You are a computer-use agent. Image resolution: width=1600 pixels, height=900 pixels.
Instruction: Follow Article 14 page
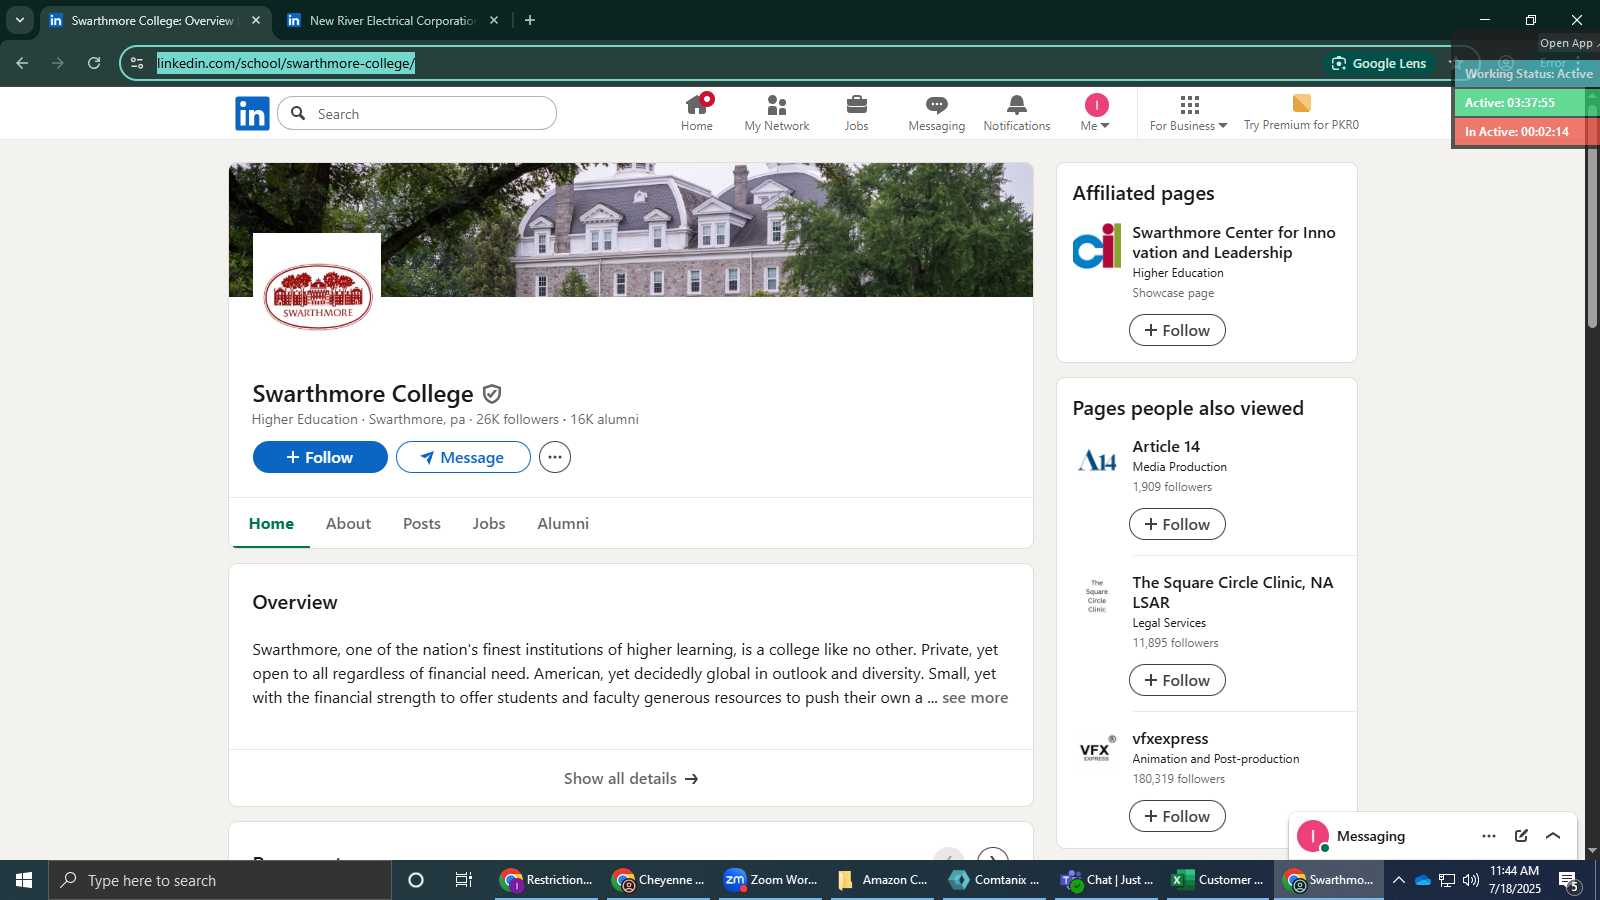click(1177, 524)
